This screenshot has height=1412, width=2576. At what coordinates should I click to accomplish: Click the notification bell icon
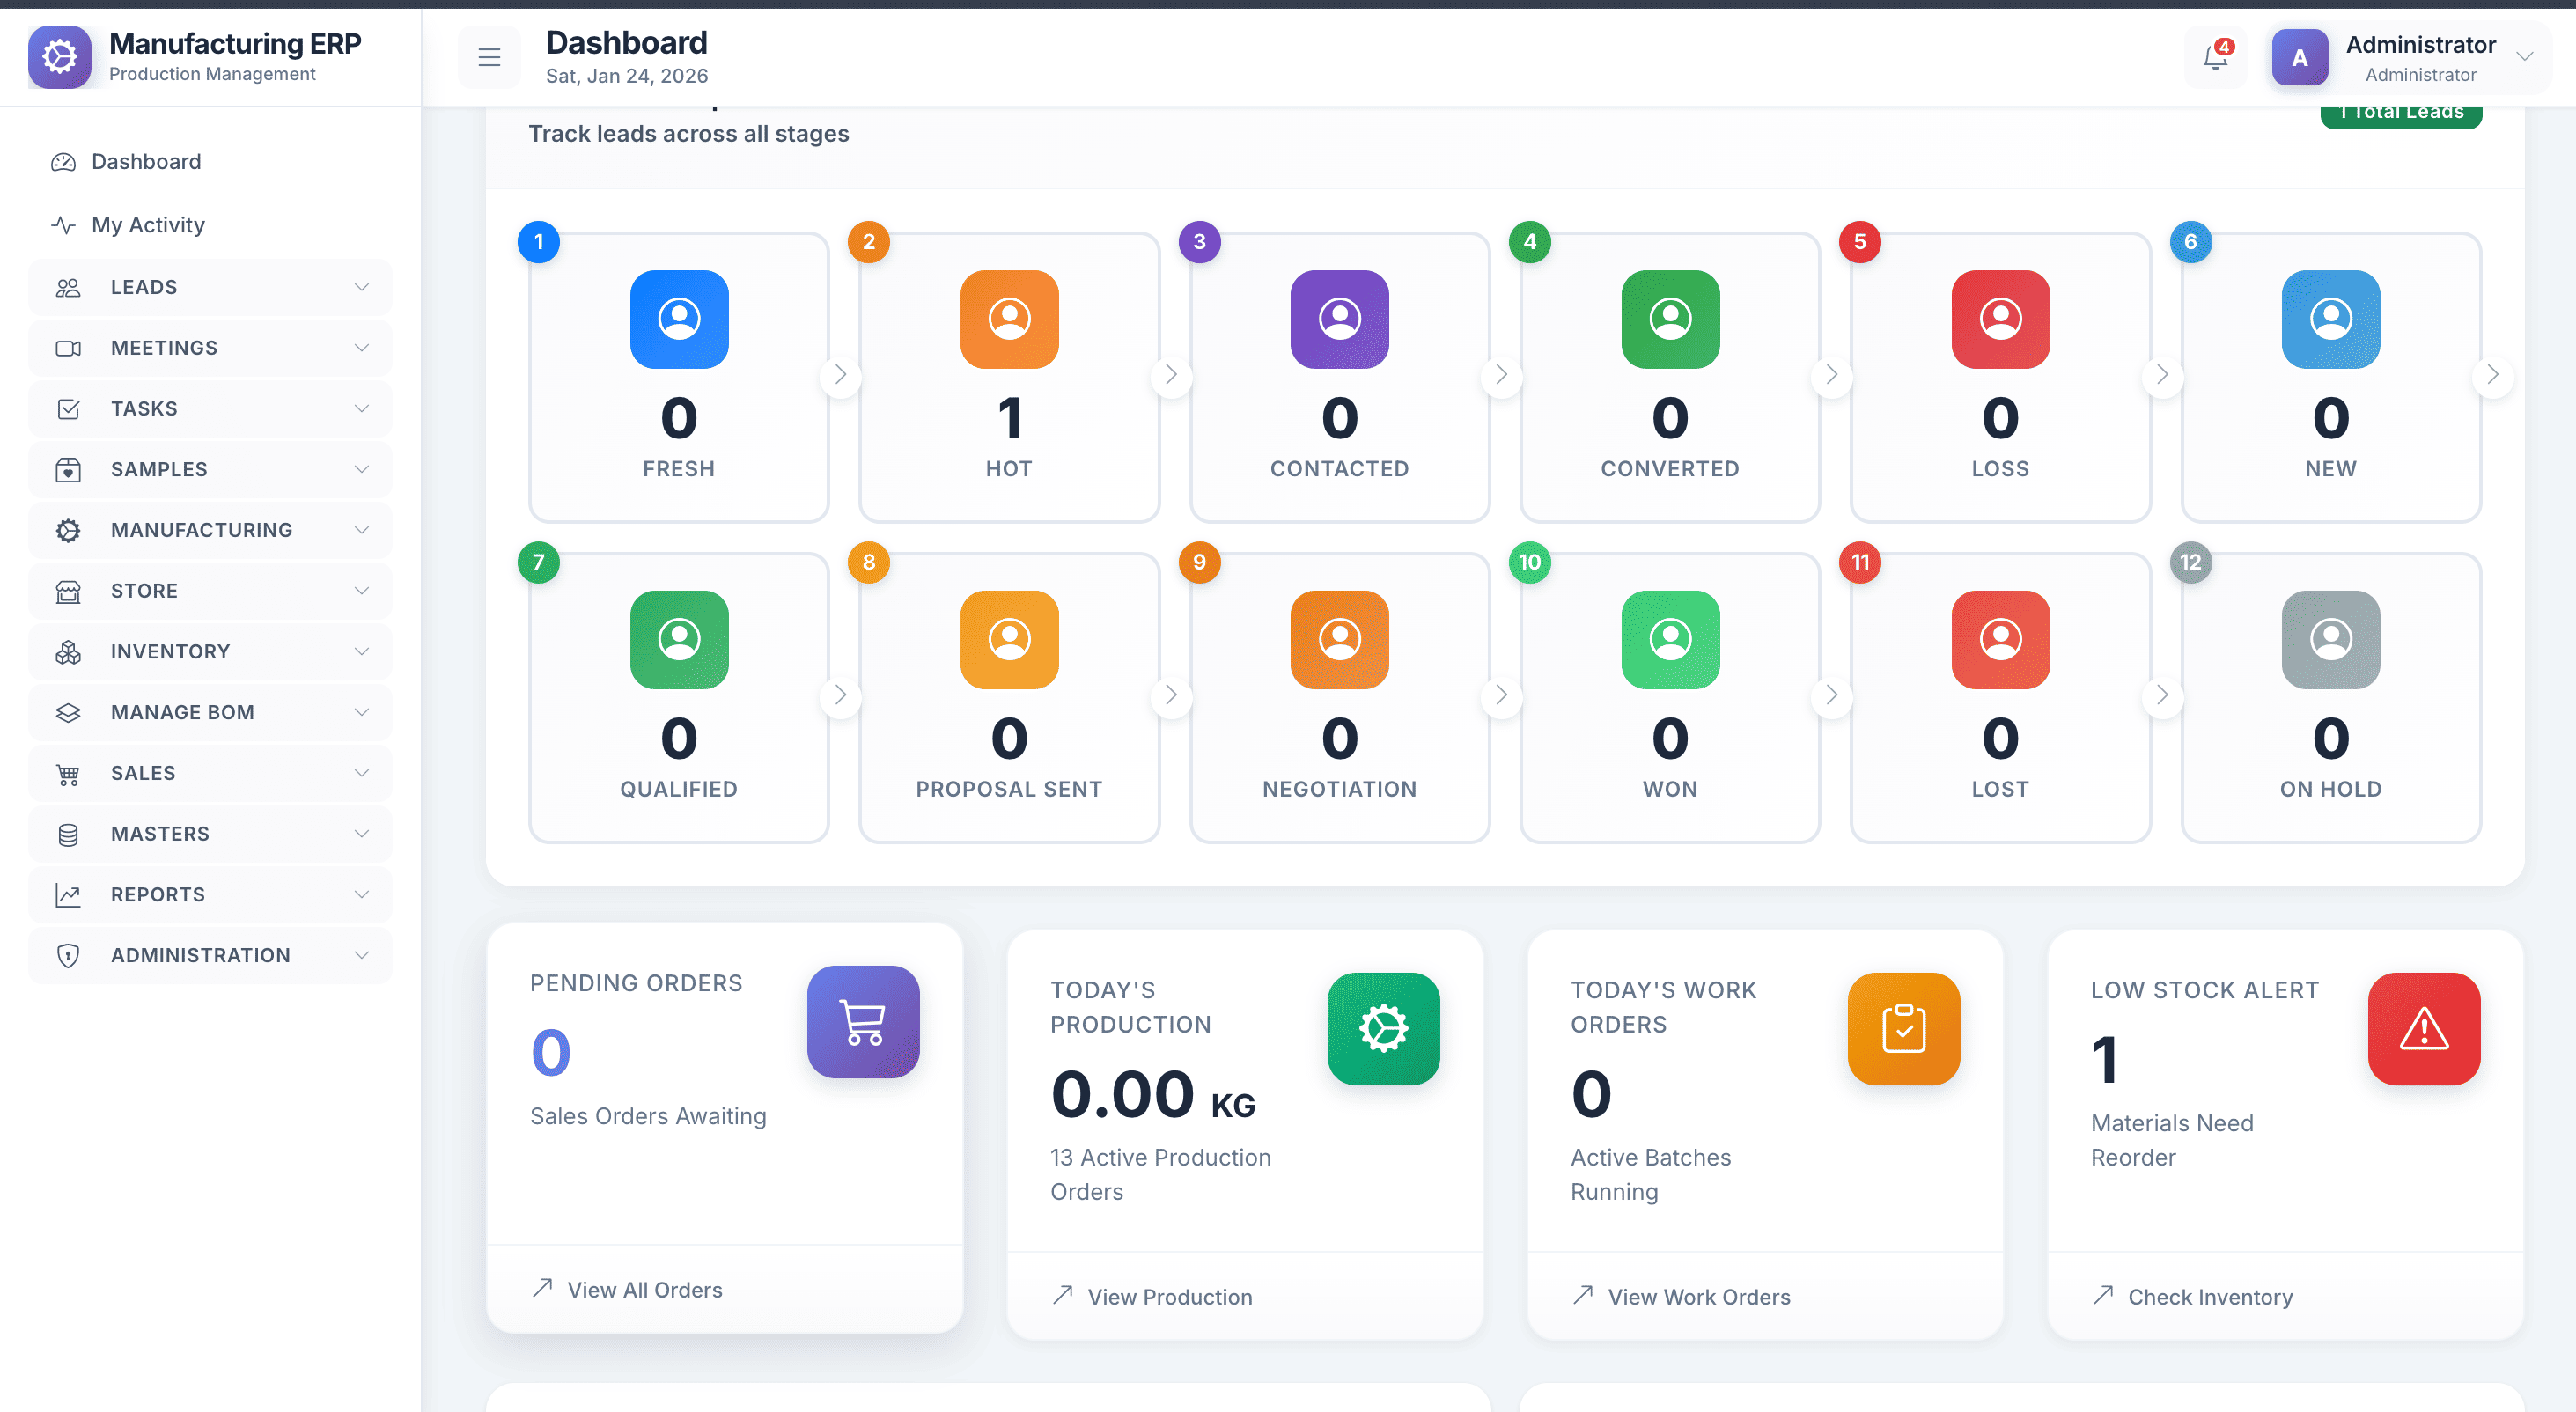(x=2215, y=58)
